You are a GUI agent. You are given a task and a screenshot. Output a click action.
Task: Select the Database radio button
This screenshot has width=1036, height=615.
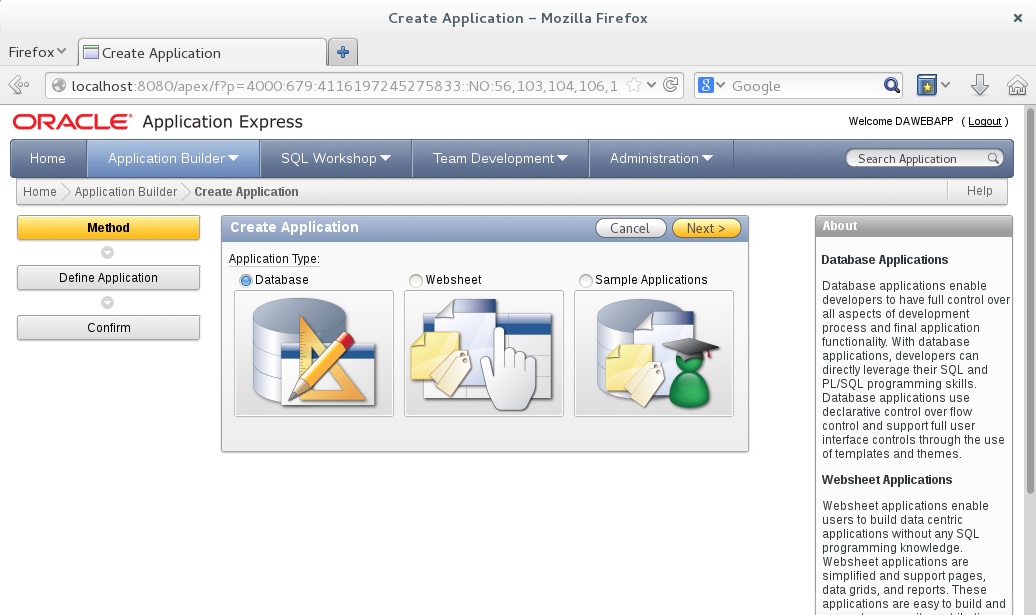(x=246, y=281)
